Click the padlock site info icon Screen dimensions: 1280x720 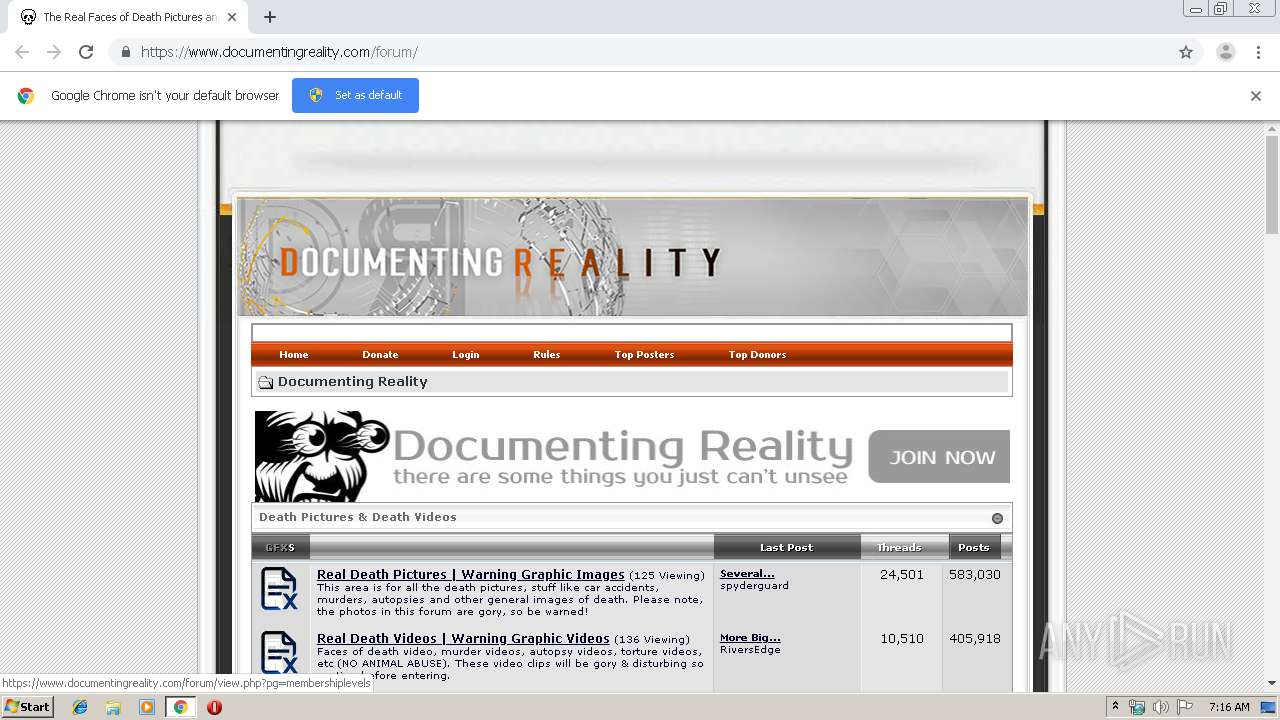(x=125, y=52)
